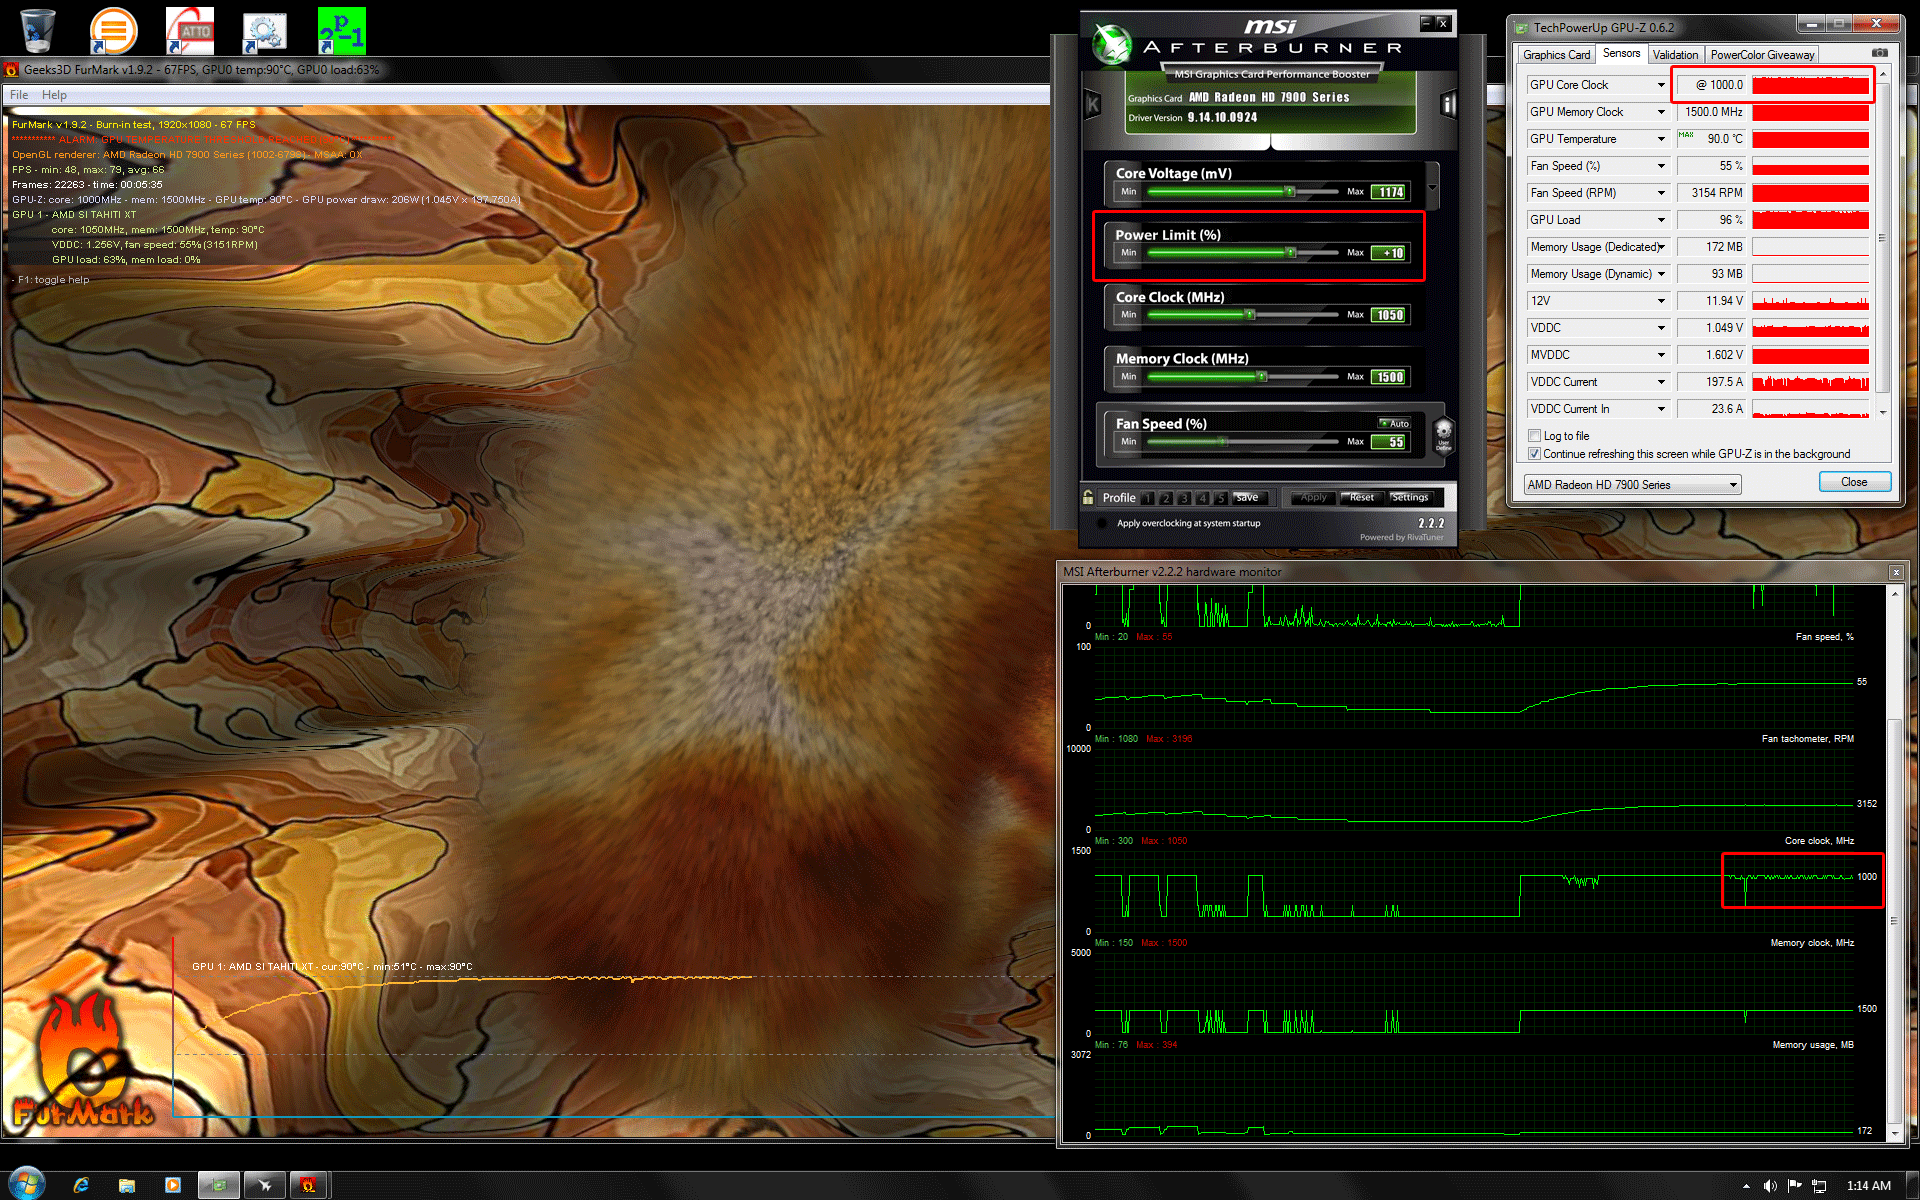
Task: Toggle fan speed Auto button
Action: click(1395, 424)
